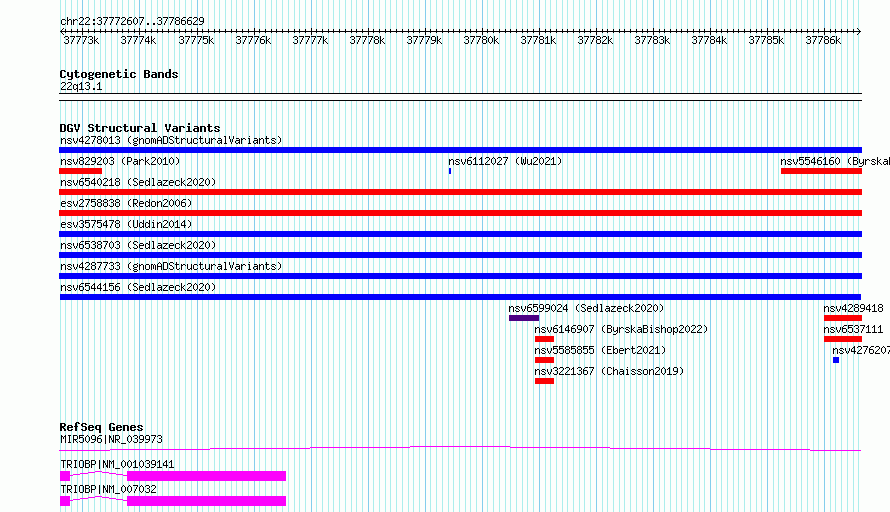Click the red bar under esv2758838
The height and width of the screenshot is (512, 890).
pyautogui.click(x=460, y=213)
